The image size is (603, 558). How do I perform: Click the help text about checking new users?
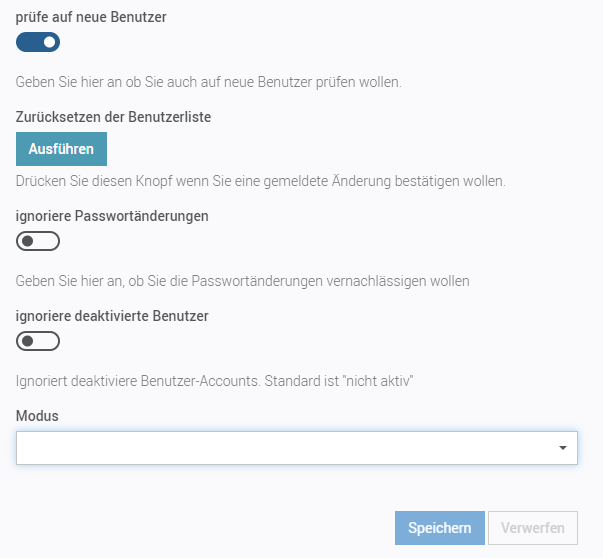(208, 81)
